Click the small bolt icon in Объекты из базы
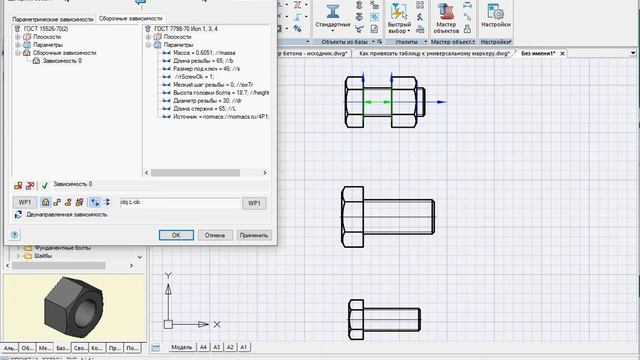640x360 pixels. (x=359, y=5)
